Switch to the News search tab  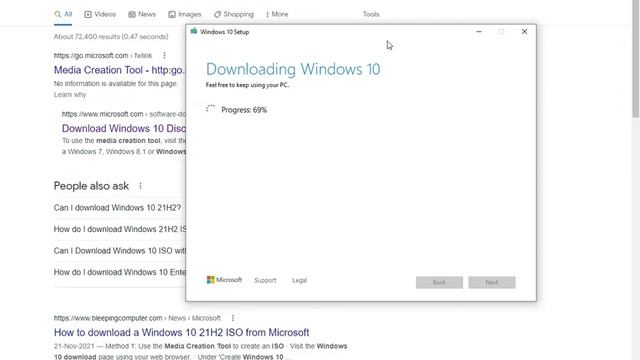click(x=142, y=14)
